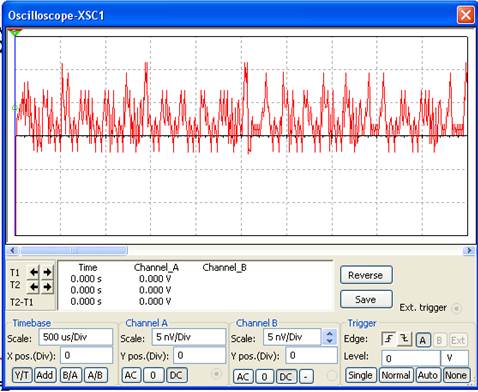Click the Save button
Image resolution: width=478 pixels, height=392 pixels.
[366, 299]
